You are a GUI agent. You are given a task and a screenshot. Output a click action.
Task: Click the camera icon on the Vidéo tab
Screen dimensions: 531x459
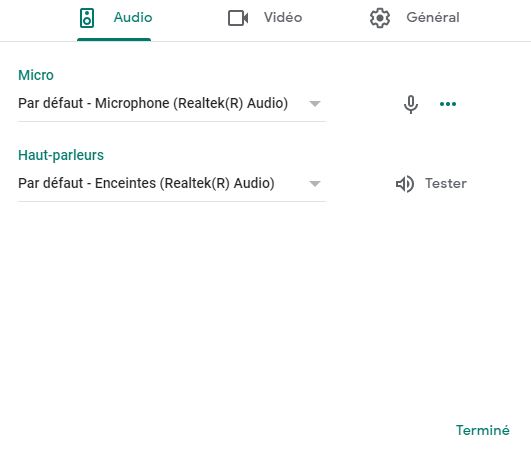(238, 18)
